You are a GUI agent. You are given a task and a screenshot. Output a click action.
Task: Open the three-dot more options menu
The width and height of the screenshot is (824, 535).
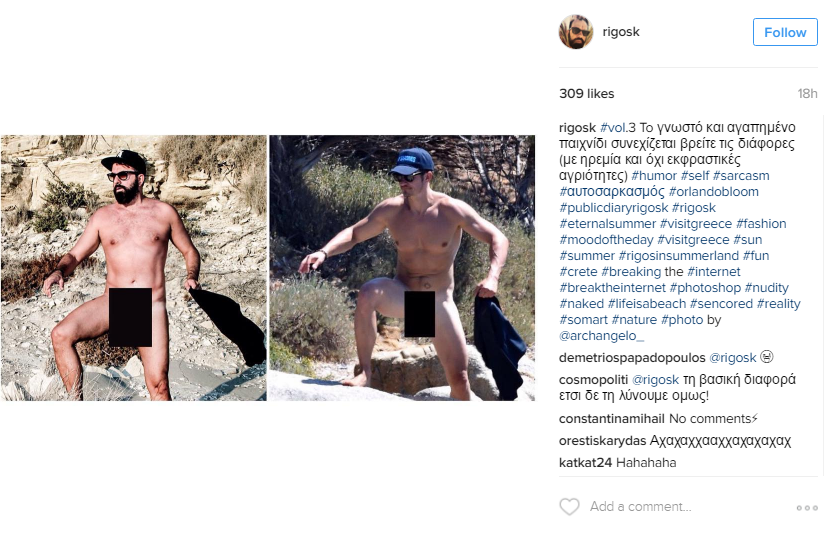(x=807, y=508)
